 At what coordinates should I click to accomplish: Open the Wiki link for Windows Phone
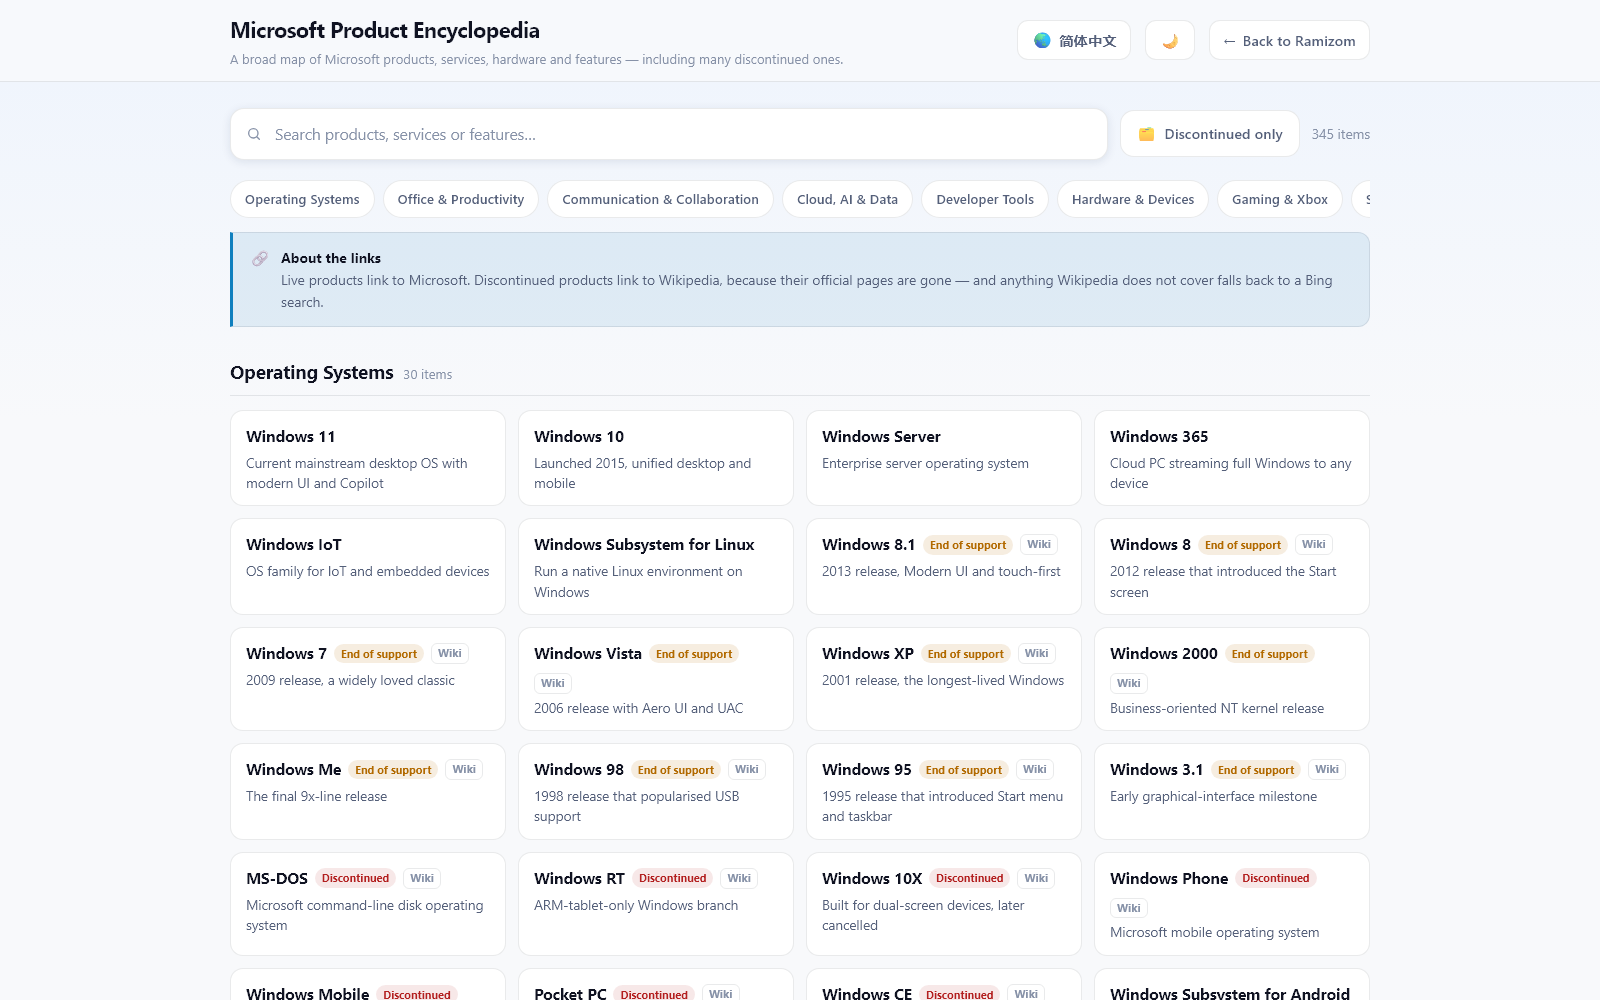point(1129,909)
